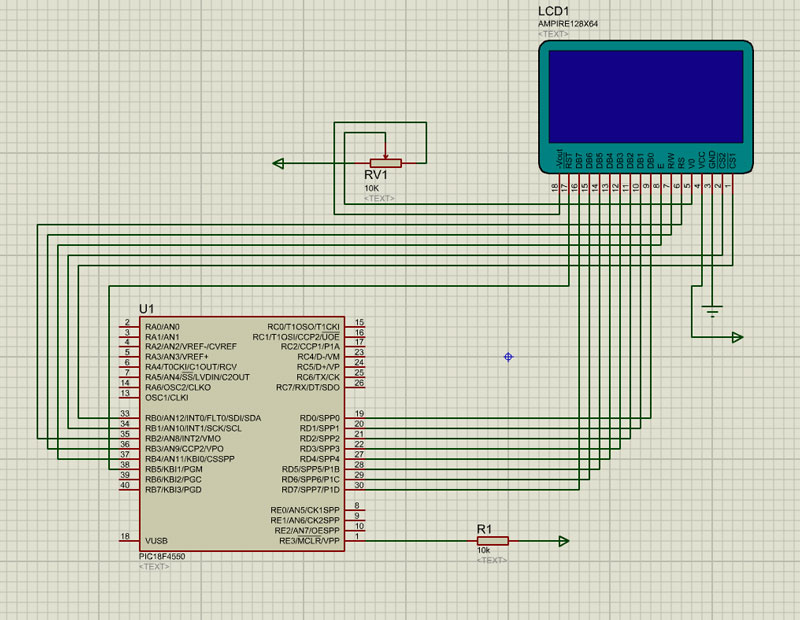
Task: Click pin RA3/AN3/VREF+ on U1
Action: tap(177, 357)
